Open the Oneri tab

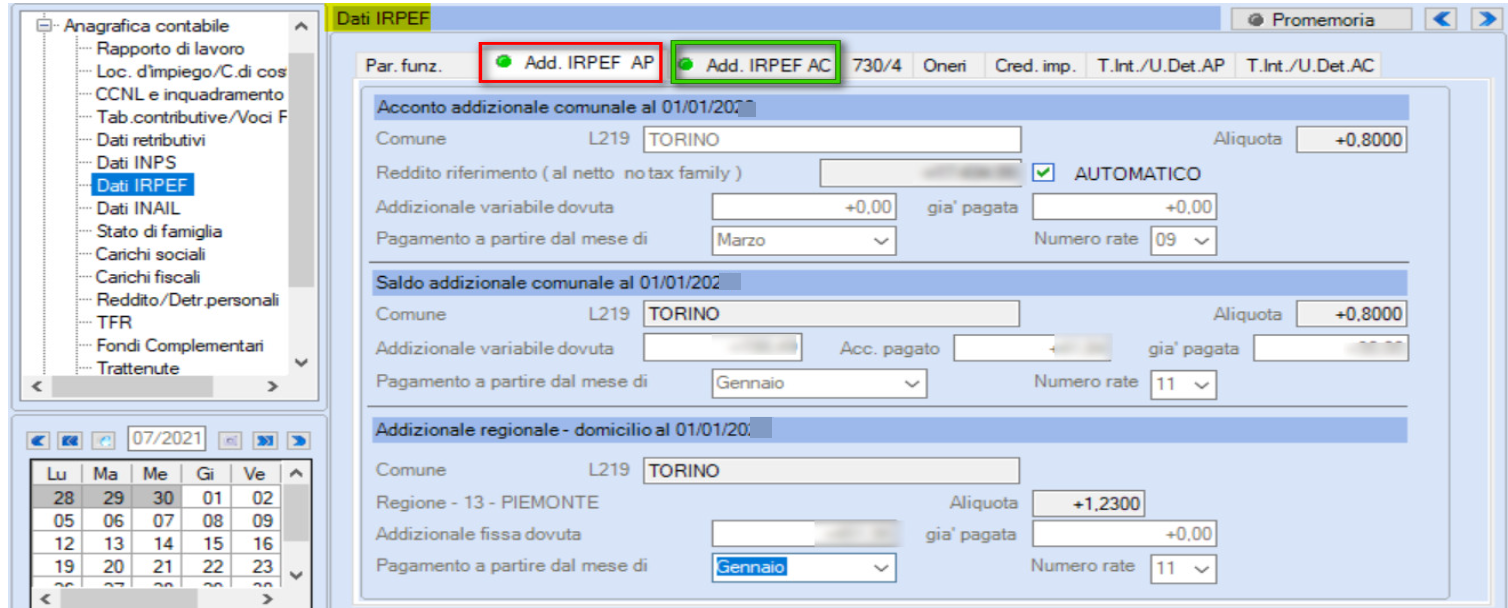(946, 66)
